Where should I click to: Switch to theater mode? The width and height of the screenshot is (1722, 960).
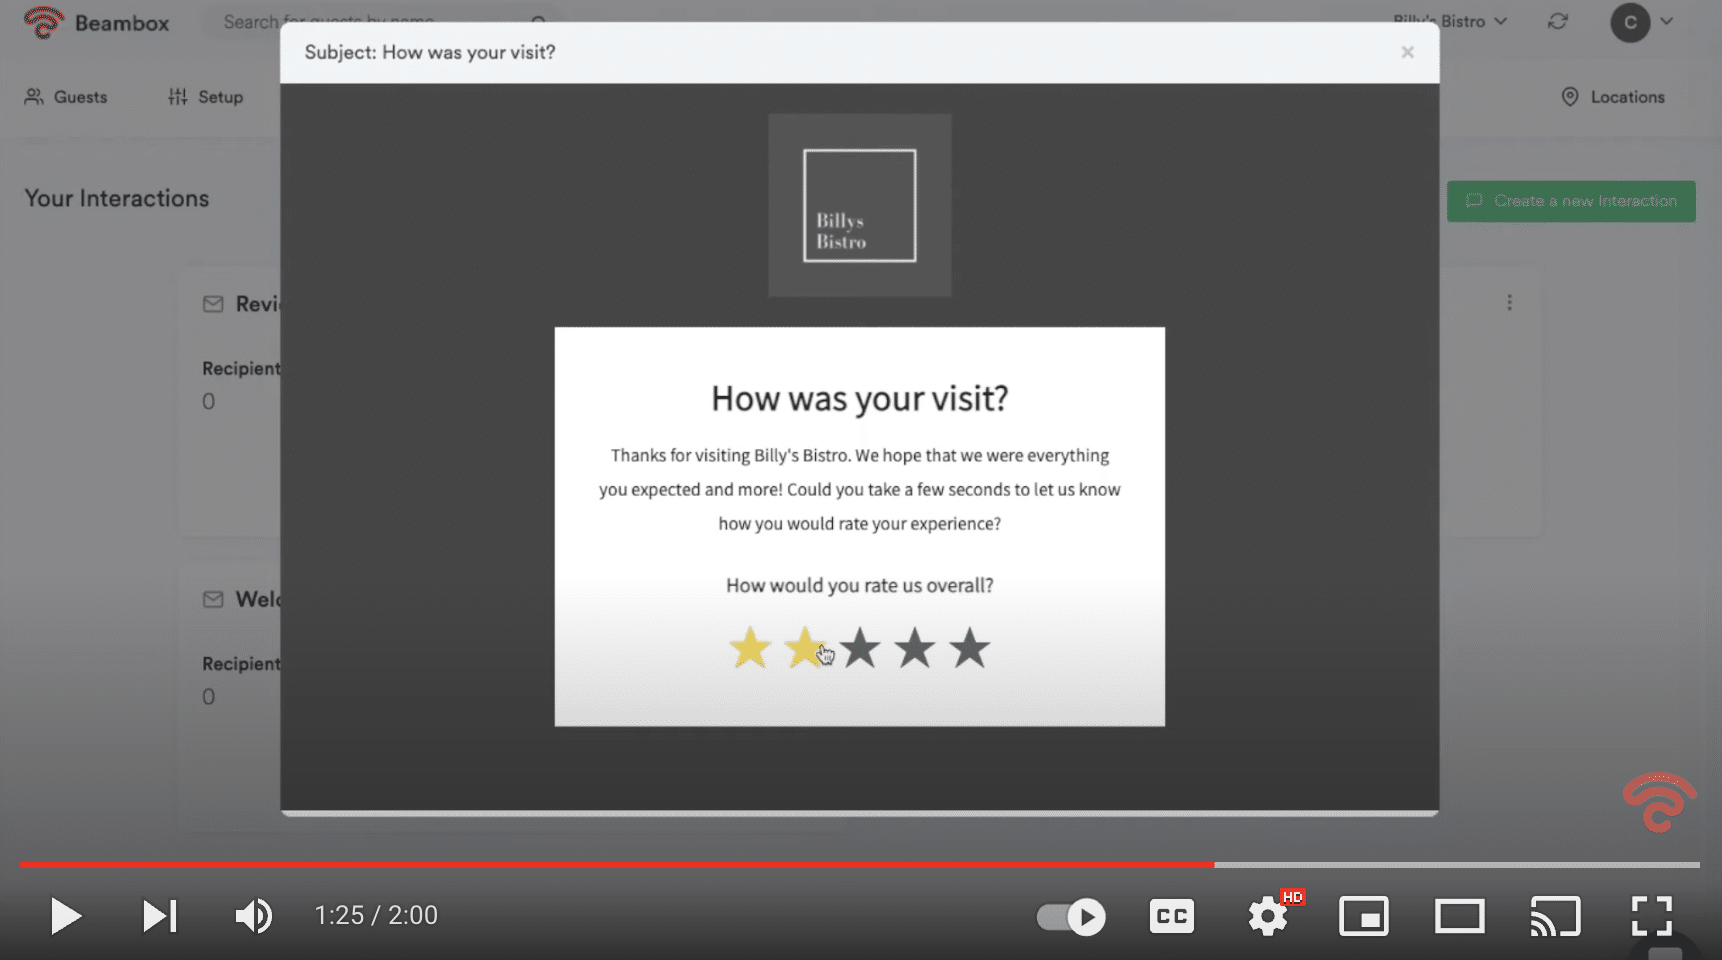tap(1459, 916)
